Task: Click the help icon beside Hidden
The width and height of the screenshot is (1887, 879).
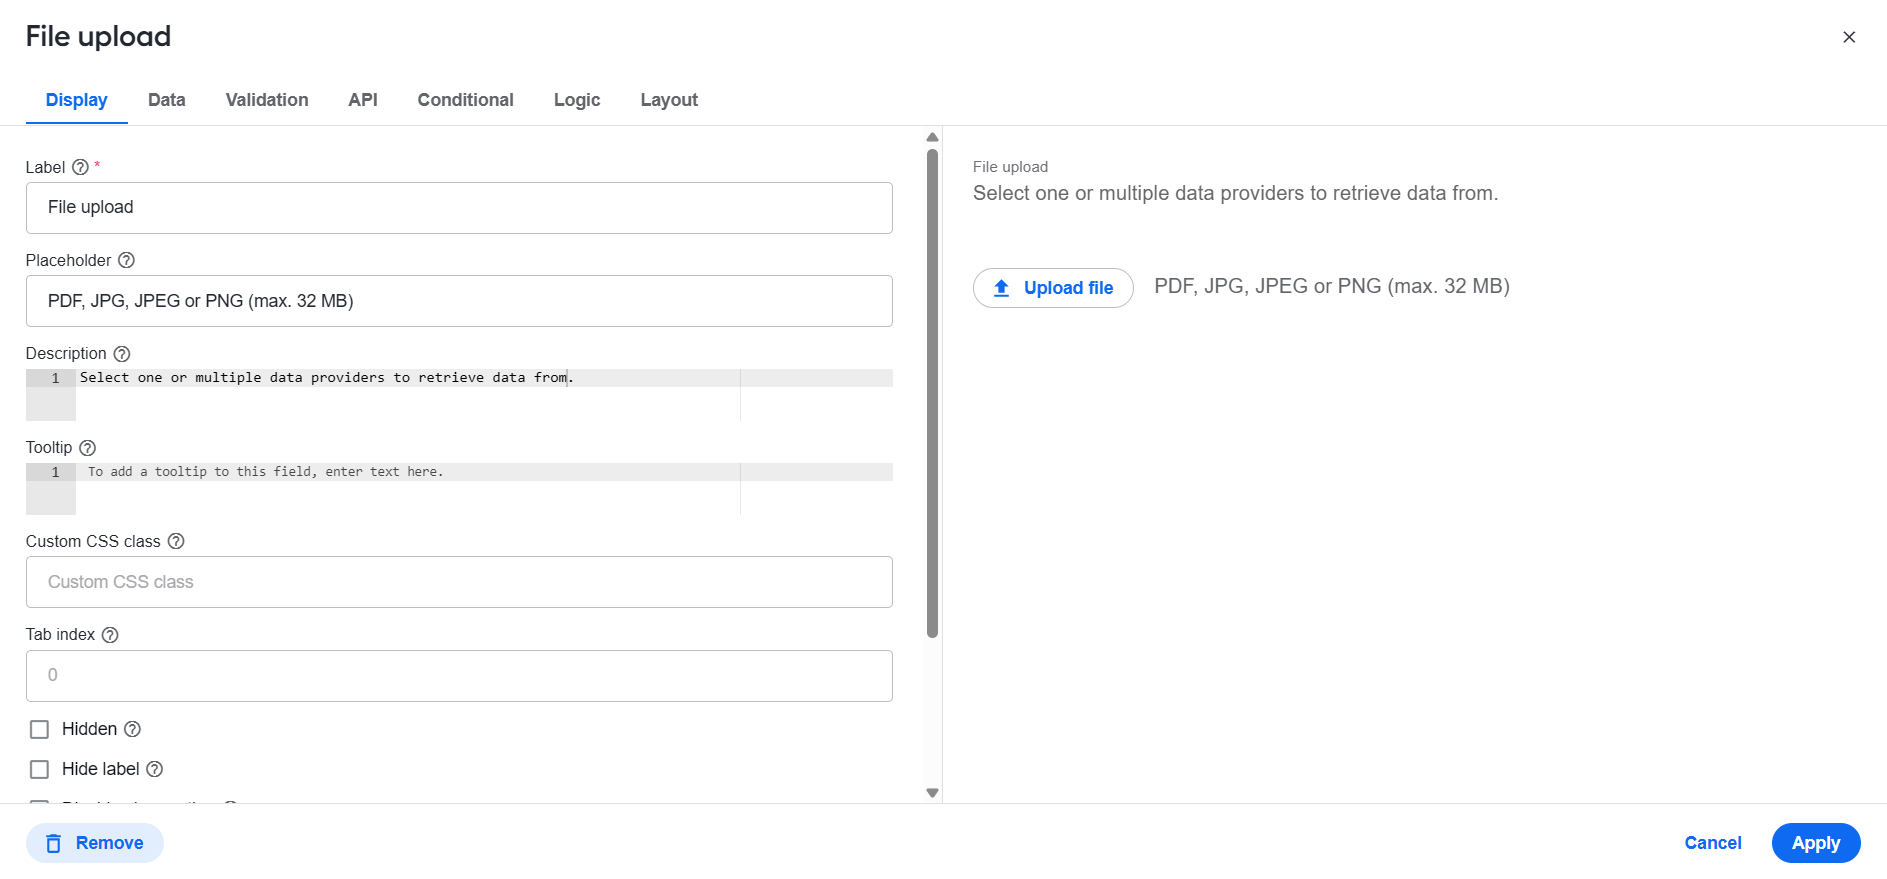Action: click(132, 729)
